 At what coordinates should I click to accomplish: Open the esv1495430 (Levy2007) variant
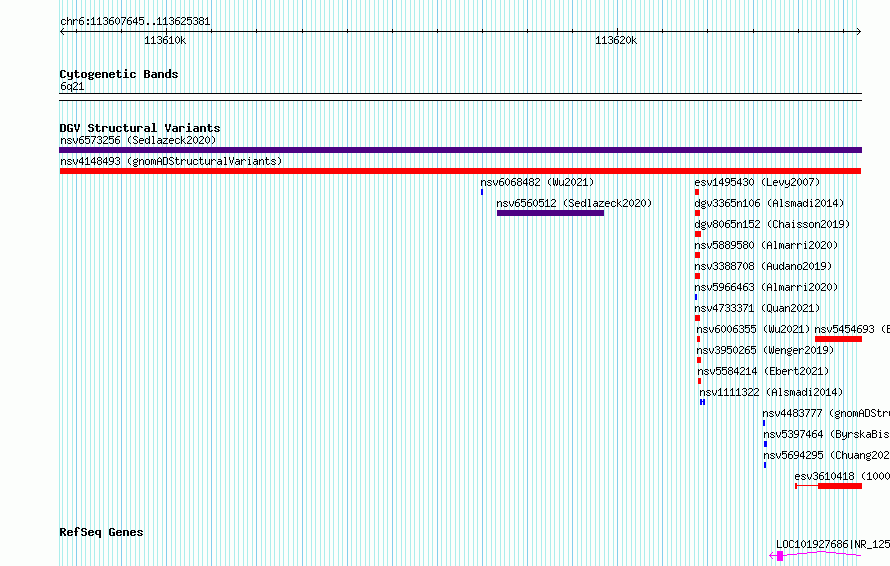[x=757, y=182]
